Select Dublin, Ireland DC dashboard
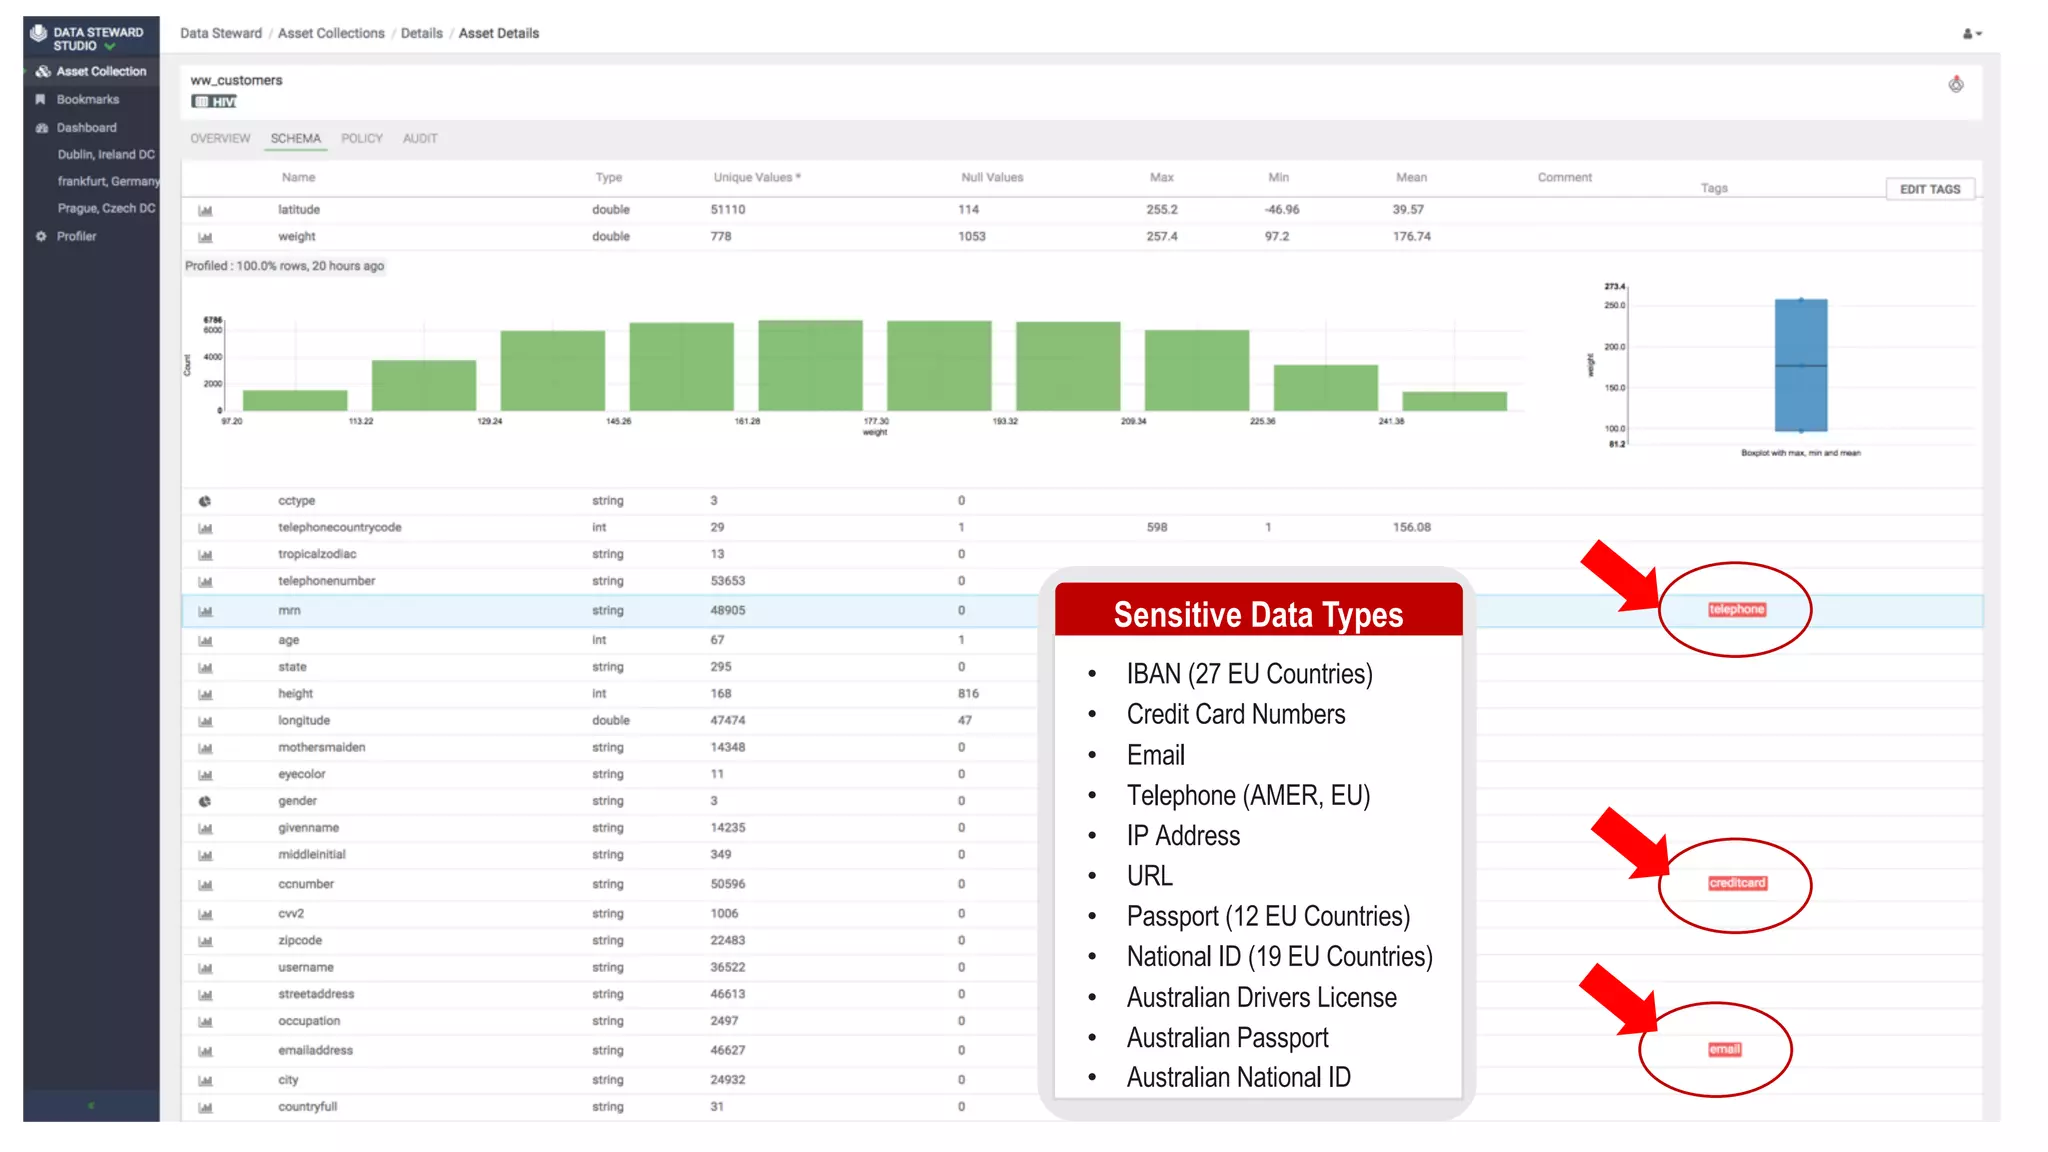This screenshot has height=1152, width=2048. tap(106, 154)
